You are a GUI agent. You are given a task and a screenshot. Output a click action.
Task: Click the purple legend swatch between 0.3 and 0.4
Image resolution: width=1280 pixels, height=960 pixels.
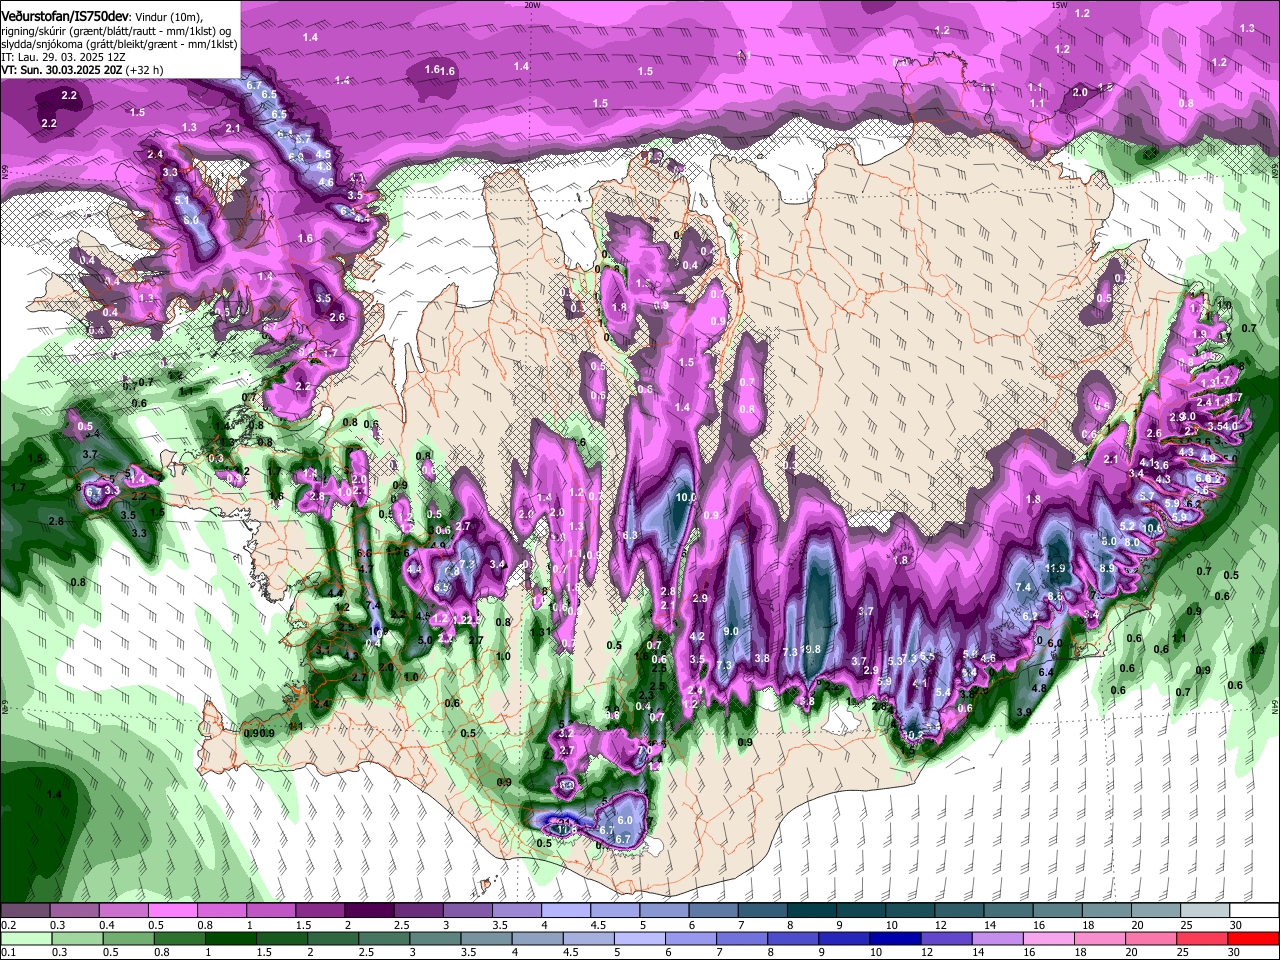(x=75, y=911)
